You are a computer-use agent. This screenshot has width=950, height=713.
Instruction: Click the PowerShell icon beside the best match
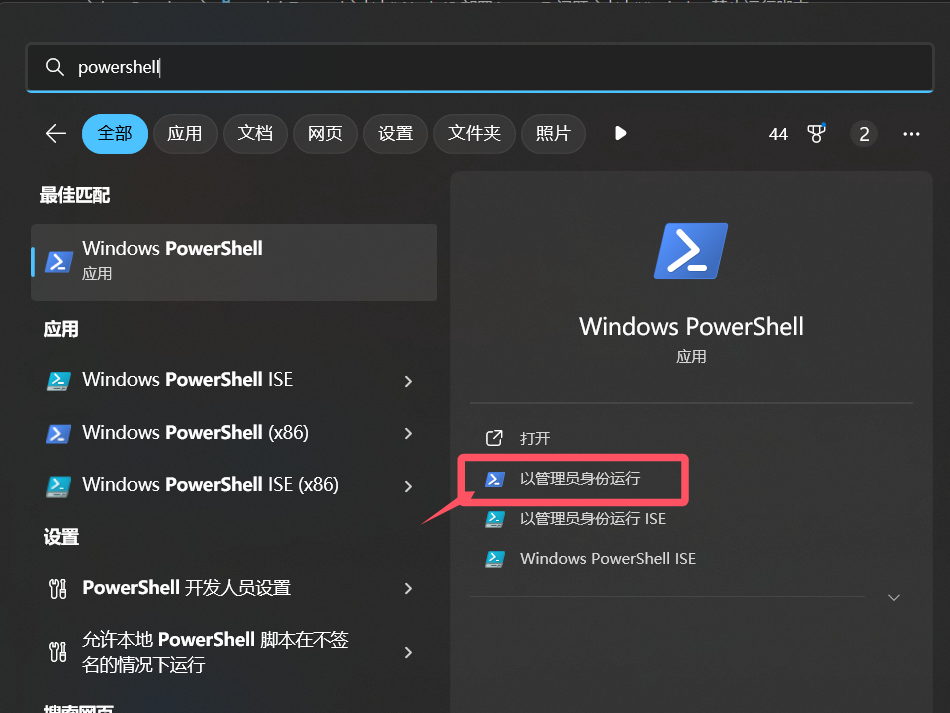(x=58, y=261)
